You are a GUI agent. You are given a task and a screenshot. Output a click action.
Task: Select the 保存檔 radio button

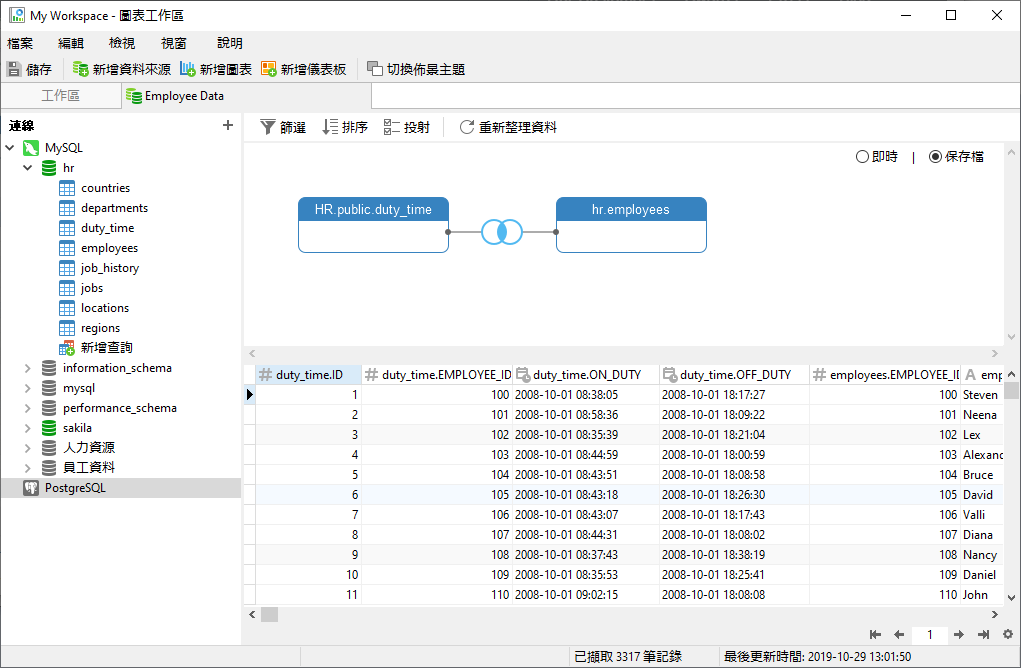pos(935,157)
